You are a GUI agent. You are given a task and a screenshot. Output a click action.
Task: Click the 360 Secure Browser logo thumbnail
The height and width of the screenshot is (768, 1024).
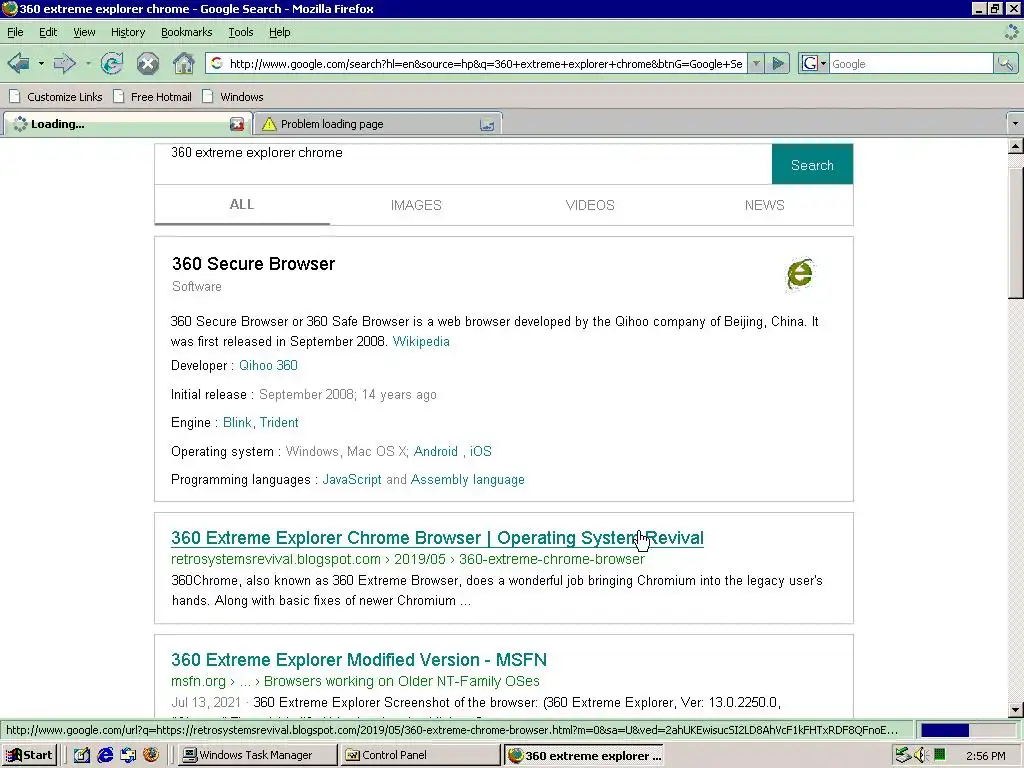(x=799, y=274)
